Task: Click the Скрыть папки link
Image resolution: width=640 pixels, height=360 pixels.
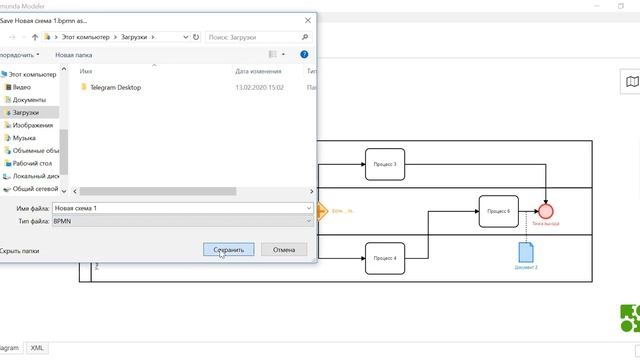Action: [x=19, y=251]
